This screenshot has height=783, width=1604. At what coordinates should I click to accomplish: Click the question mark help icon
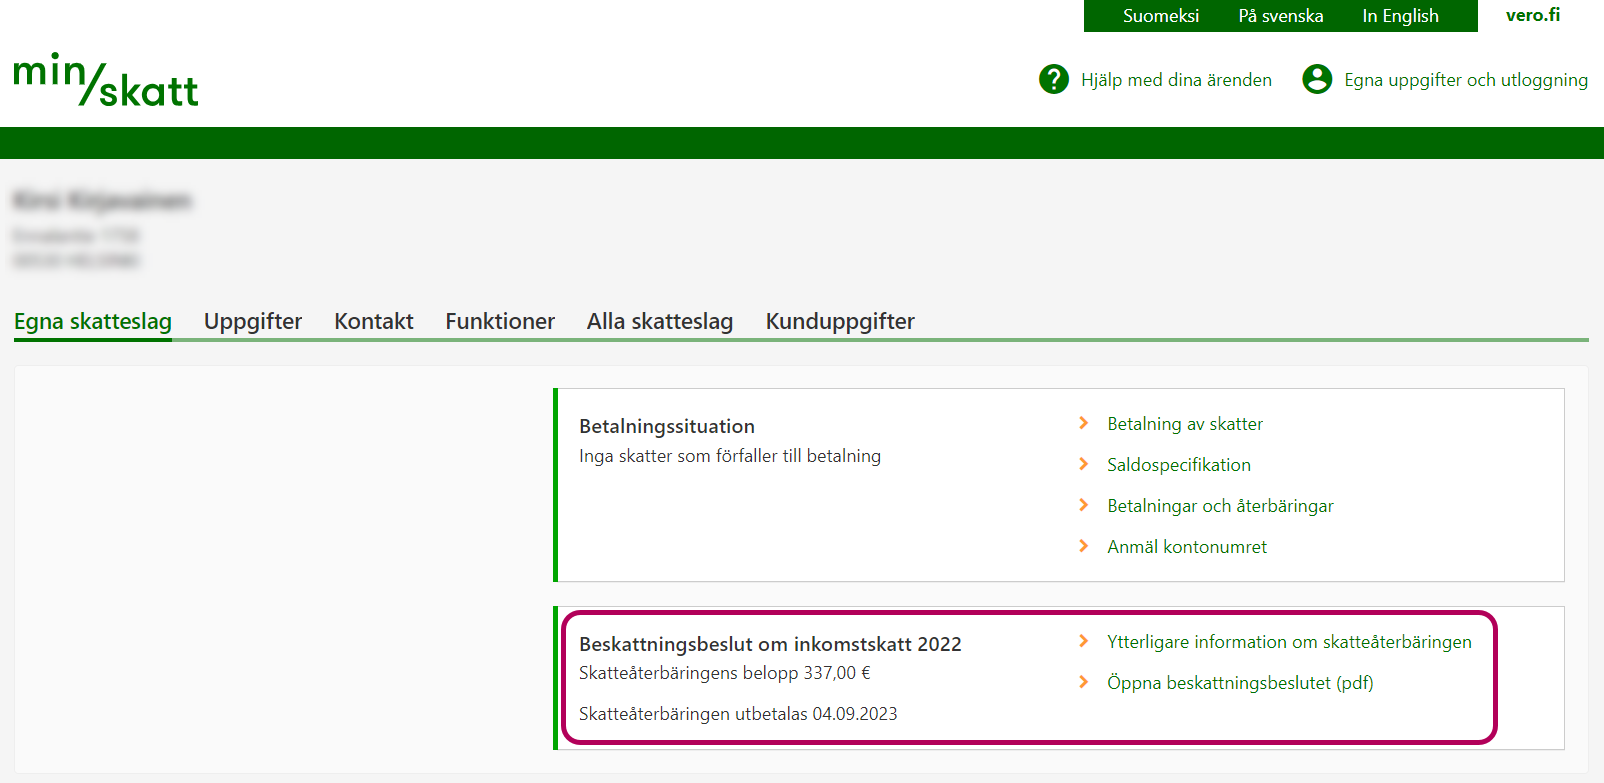(x=1053, y=79)
